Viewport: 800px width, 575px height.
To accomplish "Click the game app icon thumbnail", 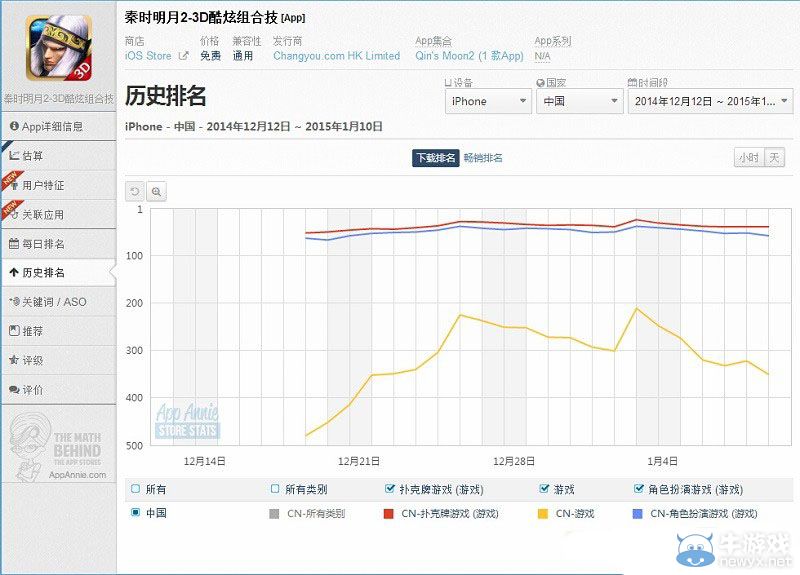I will tap(59, 48).
